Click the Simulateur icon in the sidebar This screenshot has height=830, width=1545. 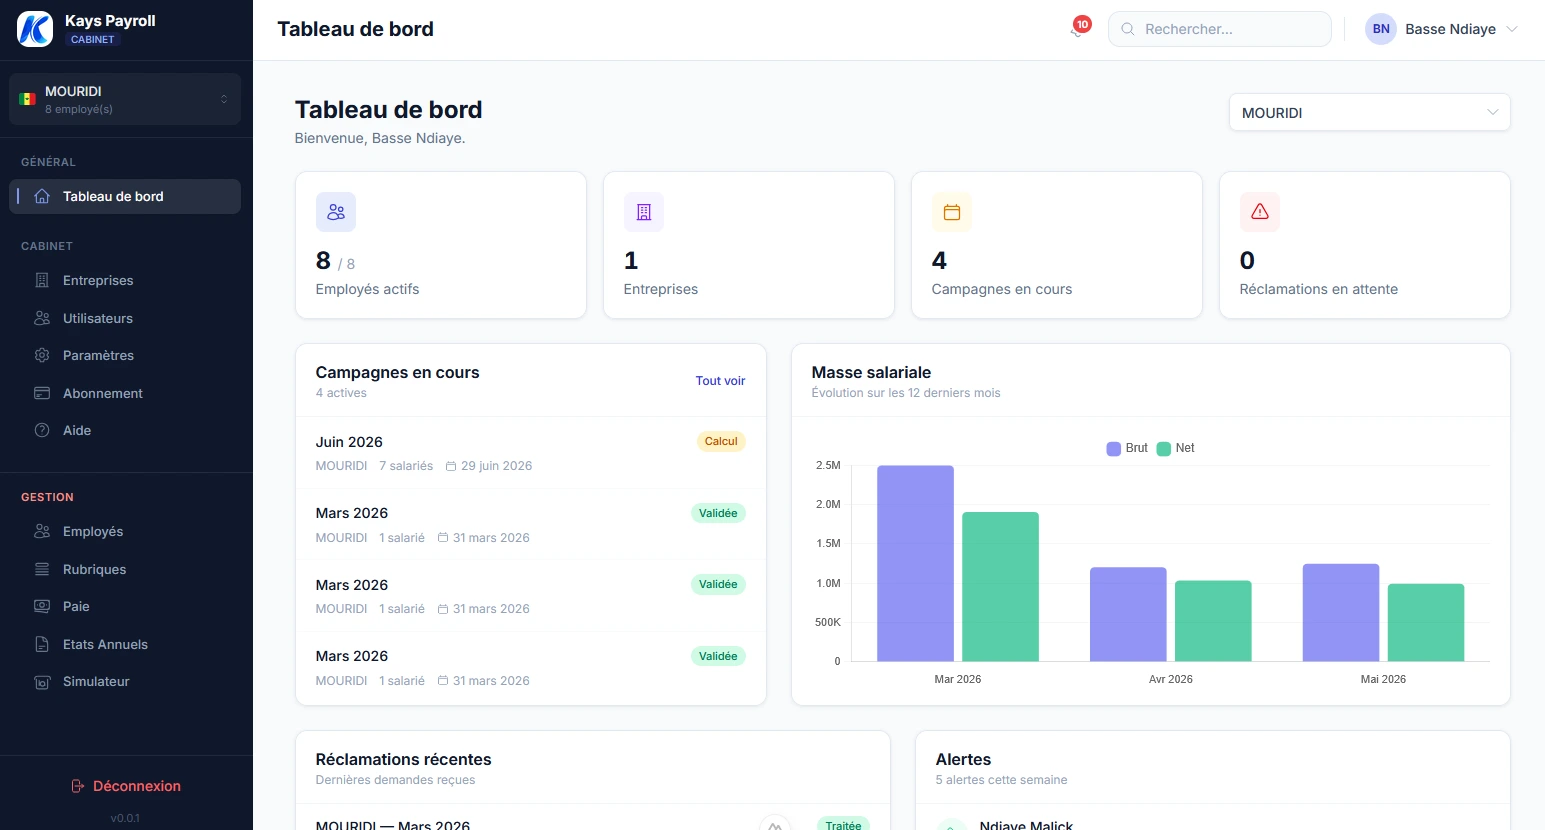(42, 682)
